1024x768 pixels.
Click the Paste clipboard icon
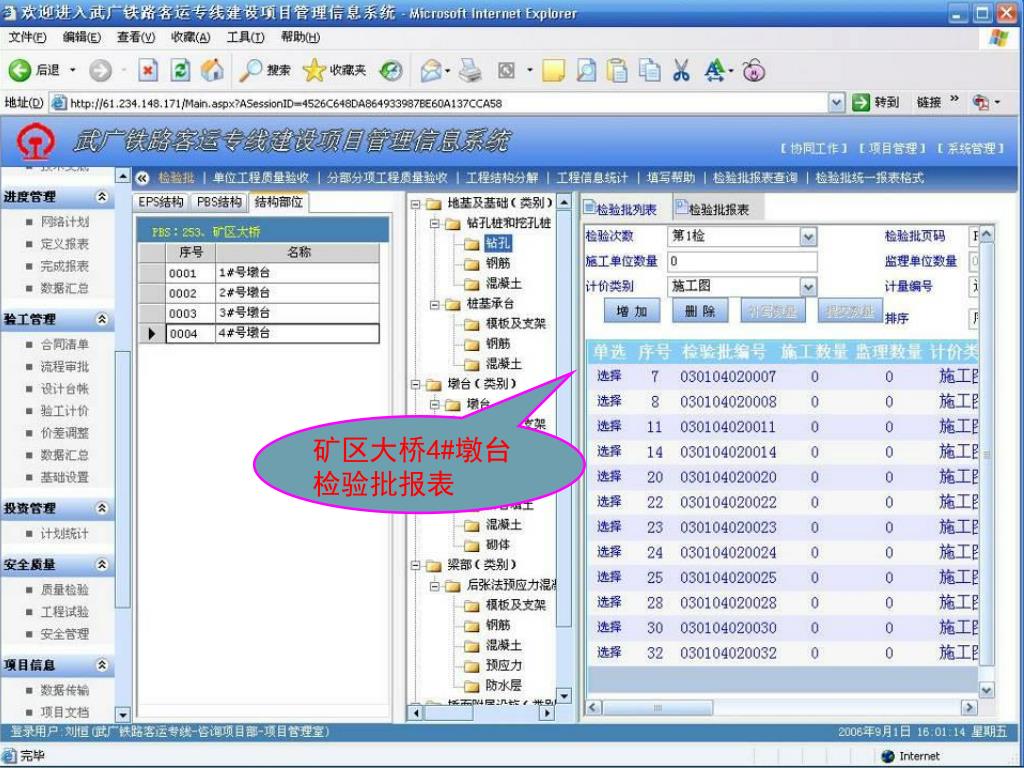[x=617, y=70]
